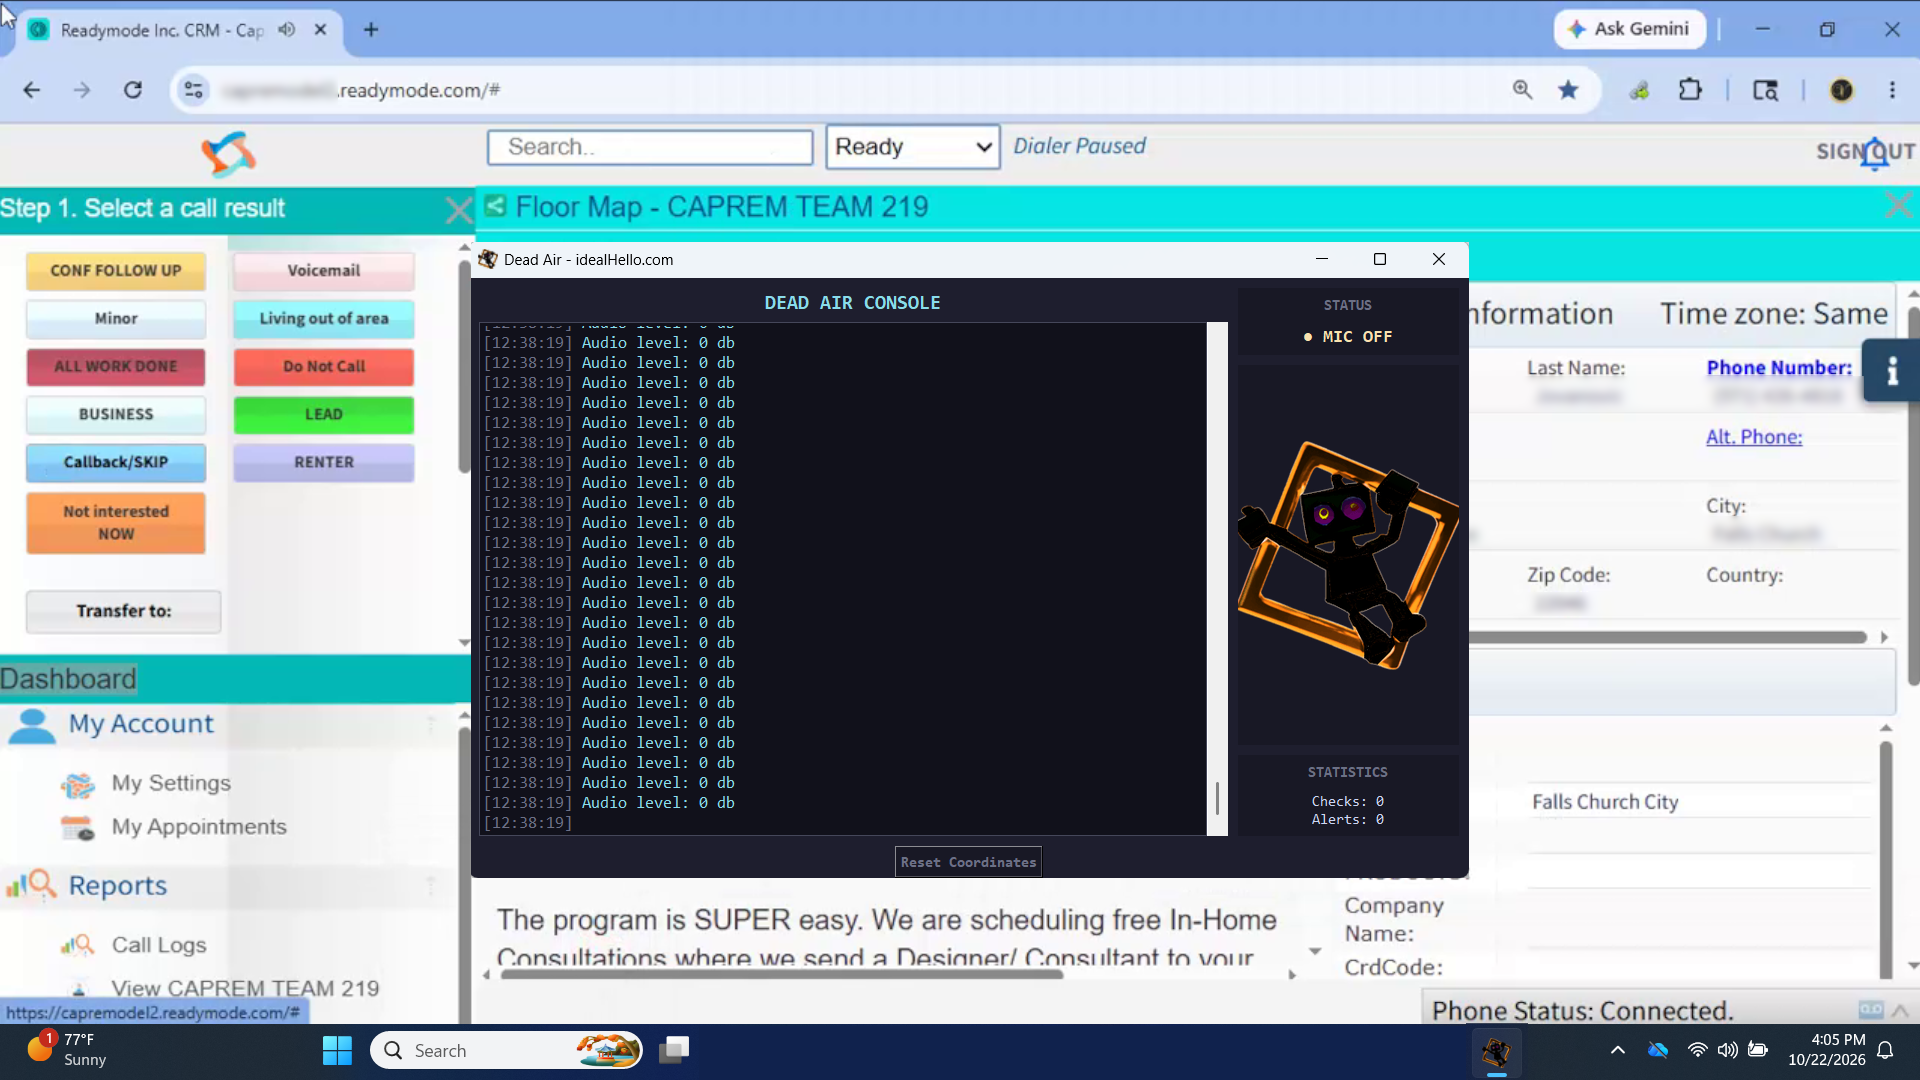This screenshot has width=1920, height=1080.
Task: Click the Floor Map share icon
Action: tap(495, 206)
